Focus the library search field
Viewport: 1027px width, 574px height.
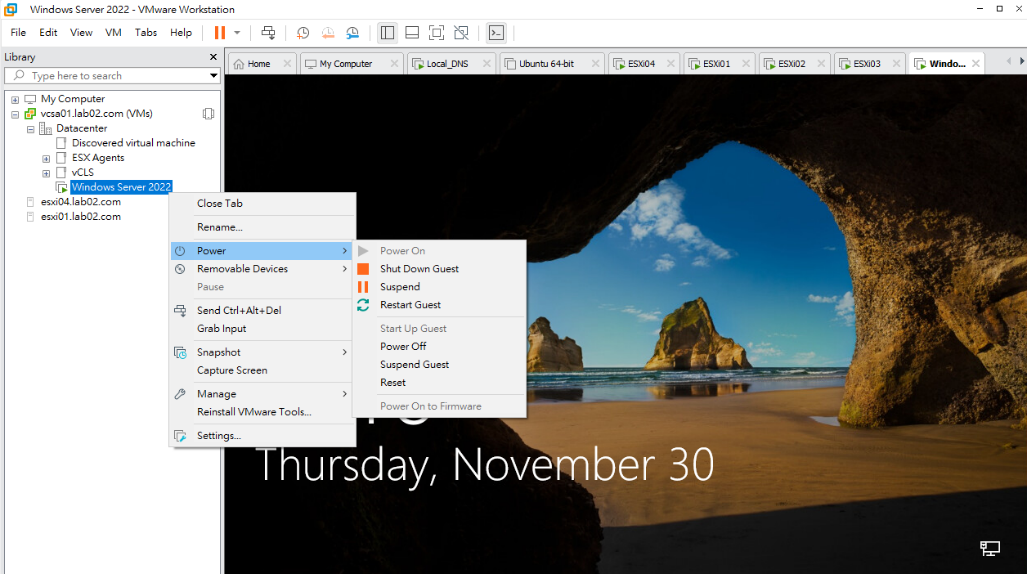tap(111, 75)
